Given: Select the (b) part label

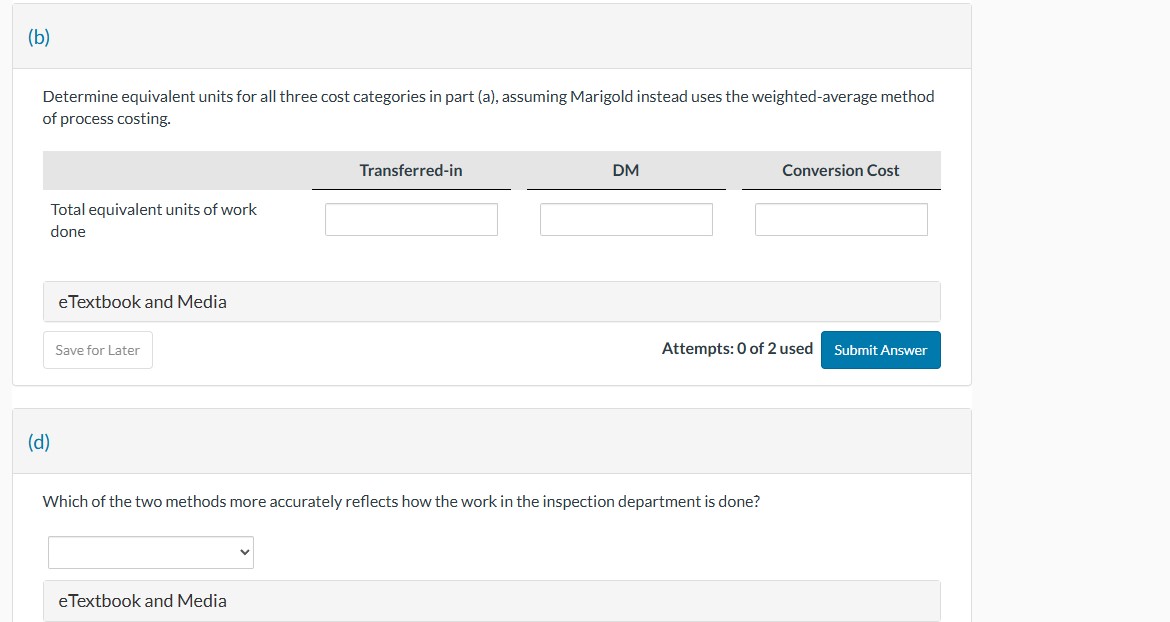Looking at the screenshot, I should [x=39, y=37].
